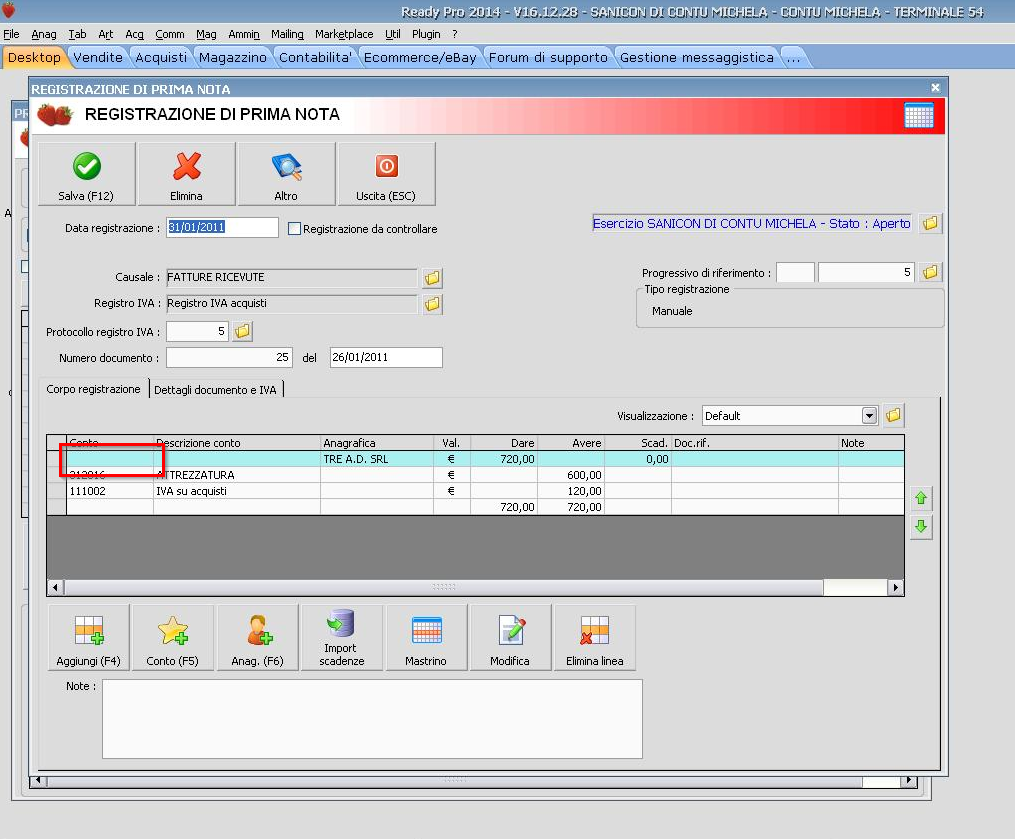Select the ATTREZZATURA row description
Viewport: 1015px width, 839px height.
tap(237, 475)
